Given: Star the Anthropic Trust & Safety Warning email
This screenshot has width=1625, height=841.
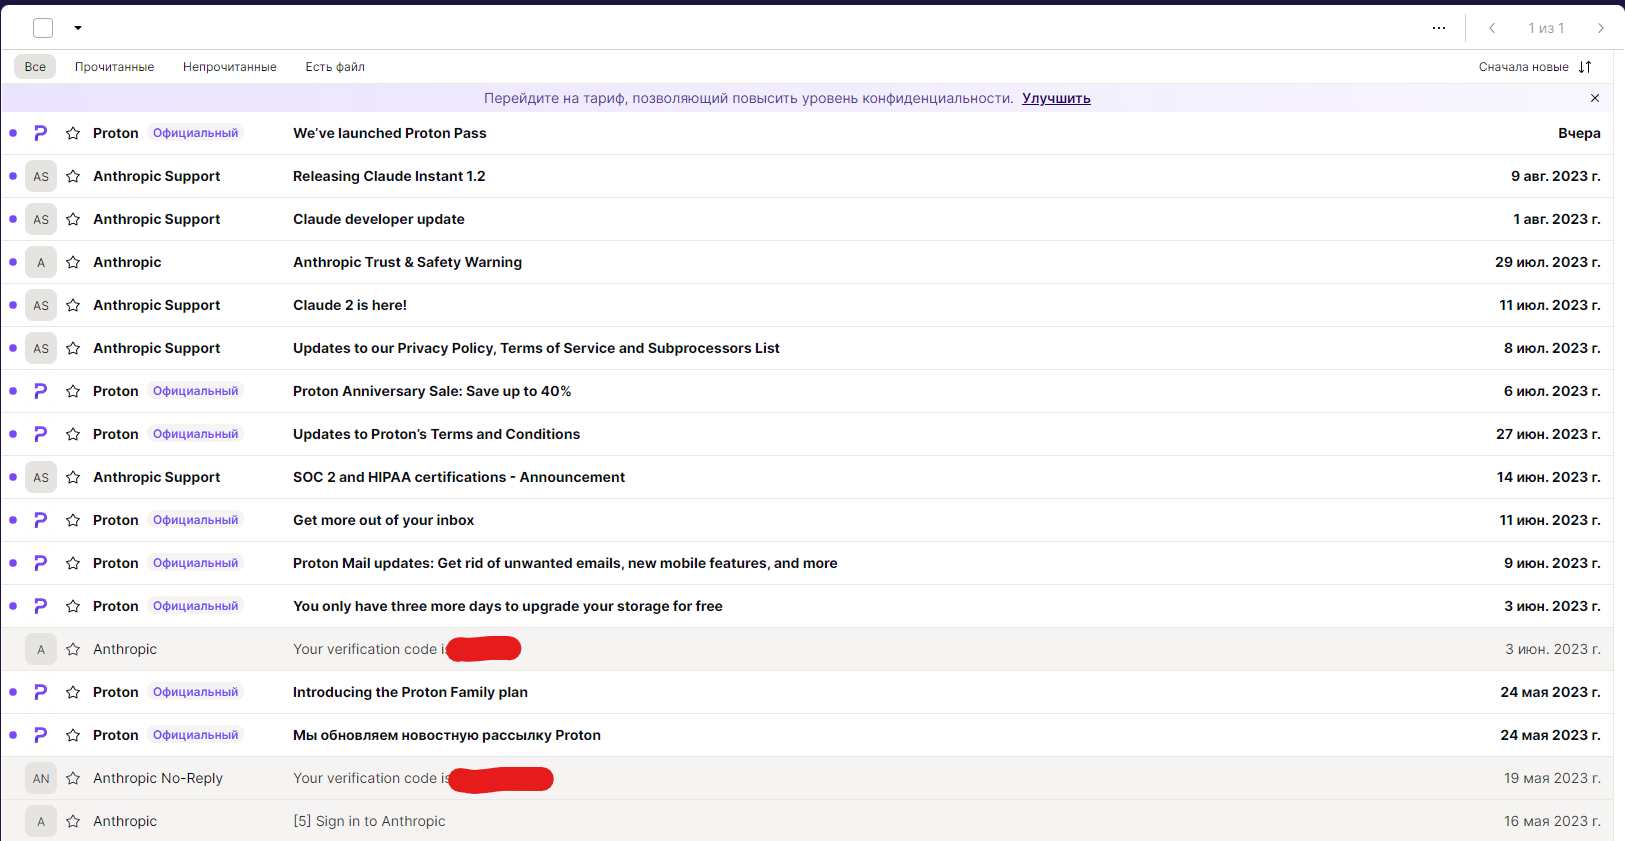Looking at the screenshot, I should (x=73, y=262).
